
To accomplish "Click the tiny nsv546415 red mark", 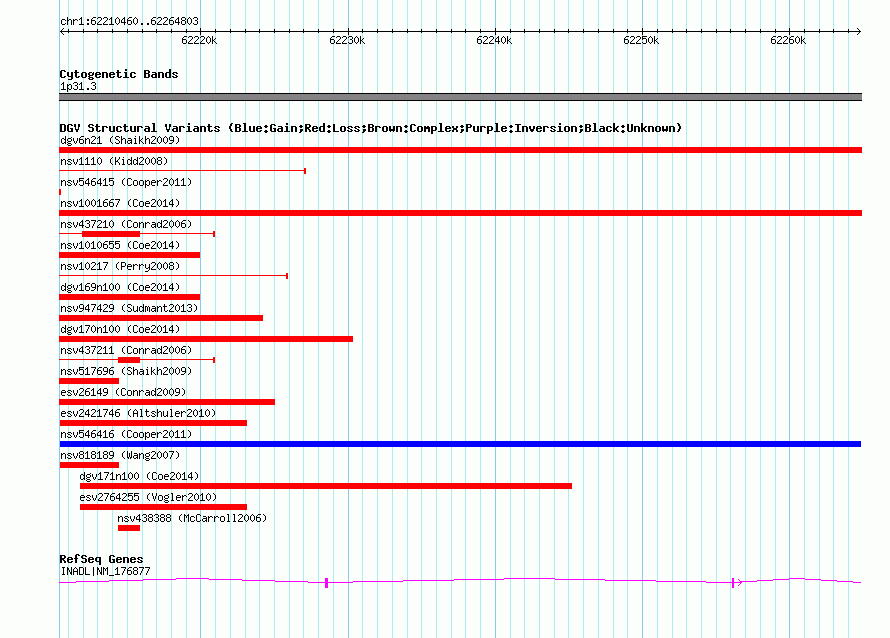I will (x=60, y=192).
